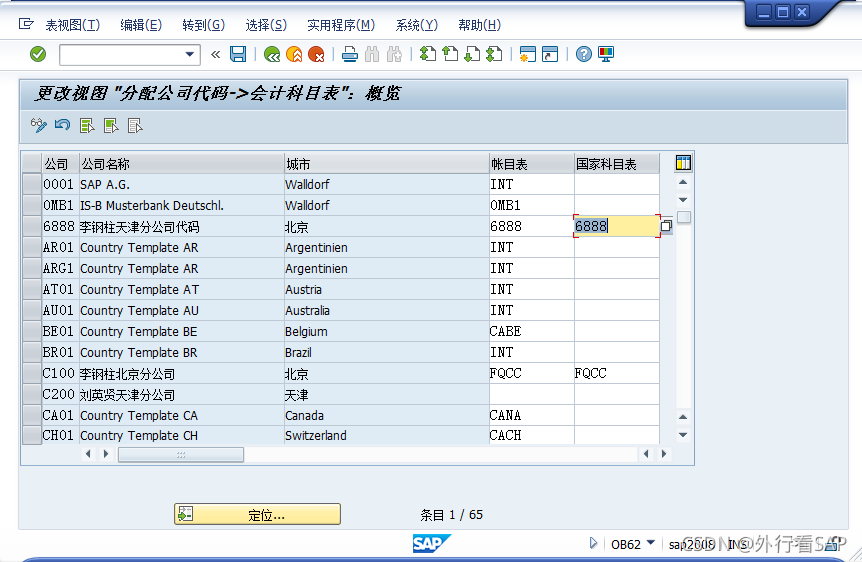The width and height of the screenshot is (862, 562).
Task: Click the Select All entries icon
Action: [x=87, y=126]
